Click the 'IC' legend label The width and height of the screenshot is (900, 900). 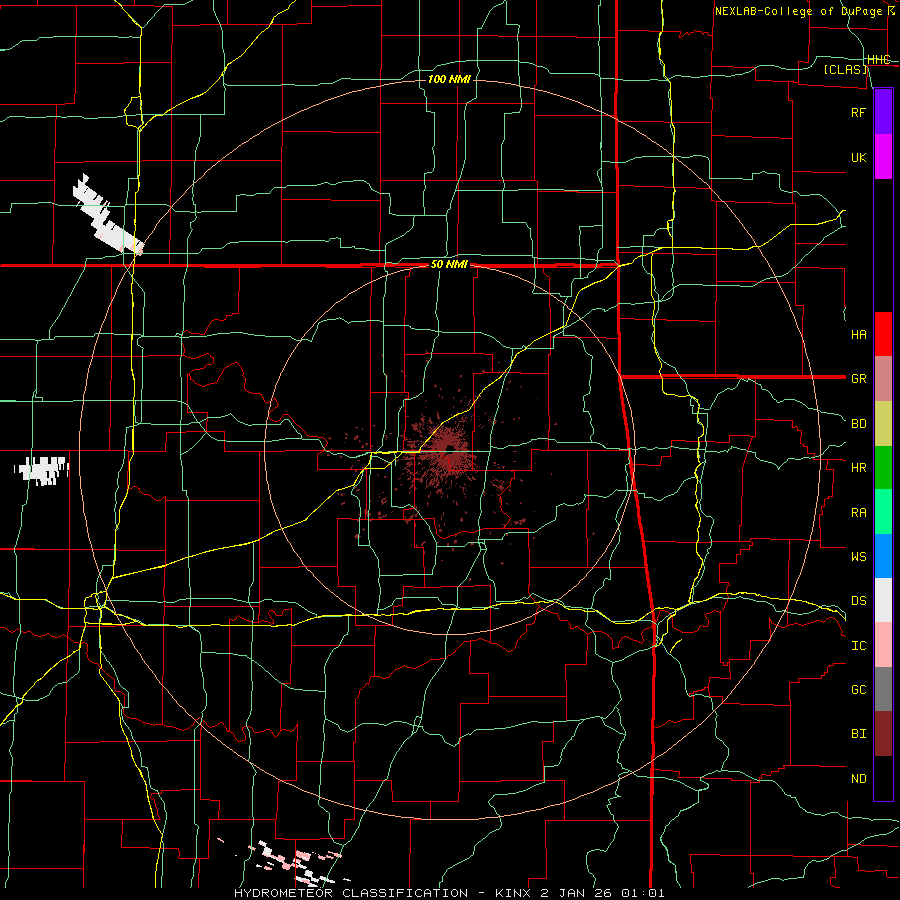pos(858,646)
